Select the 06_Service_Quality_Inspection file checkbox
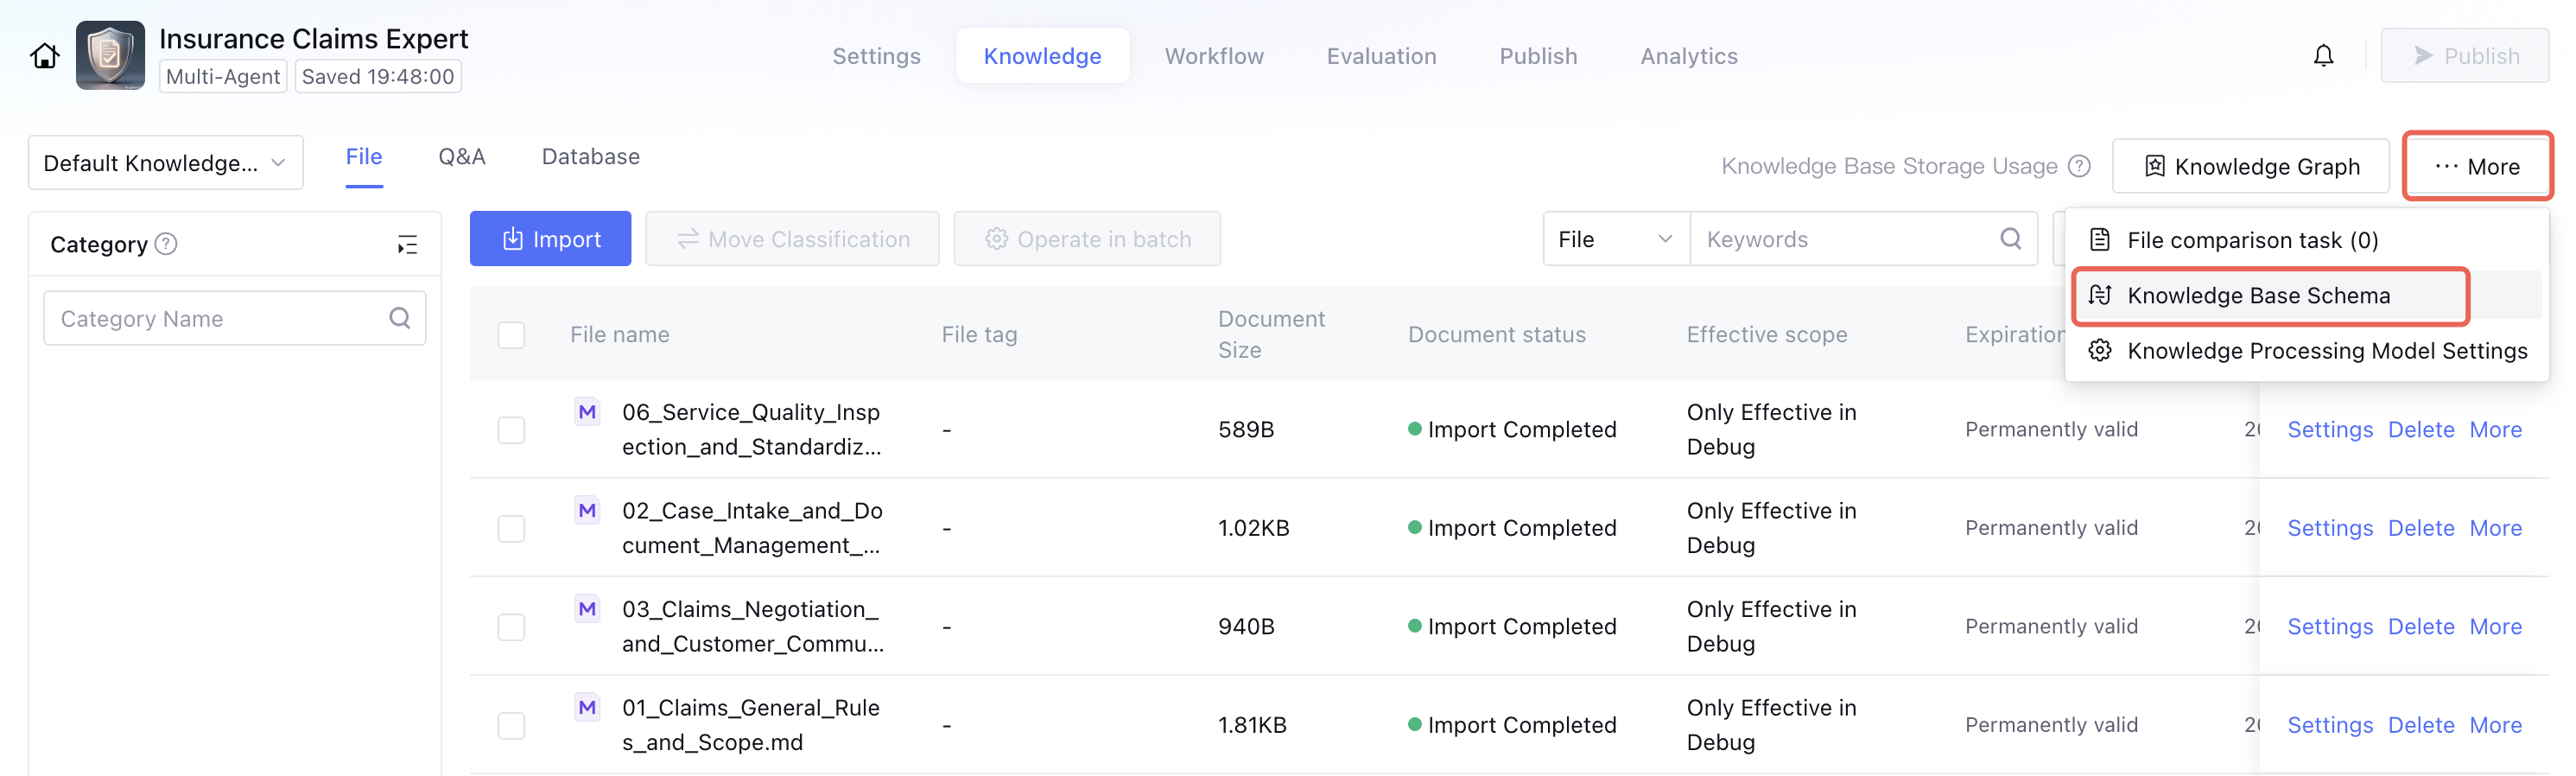The height and width of the screenshot is (776, 2576). click(511, 430)
